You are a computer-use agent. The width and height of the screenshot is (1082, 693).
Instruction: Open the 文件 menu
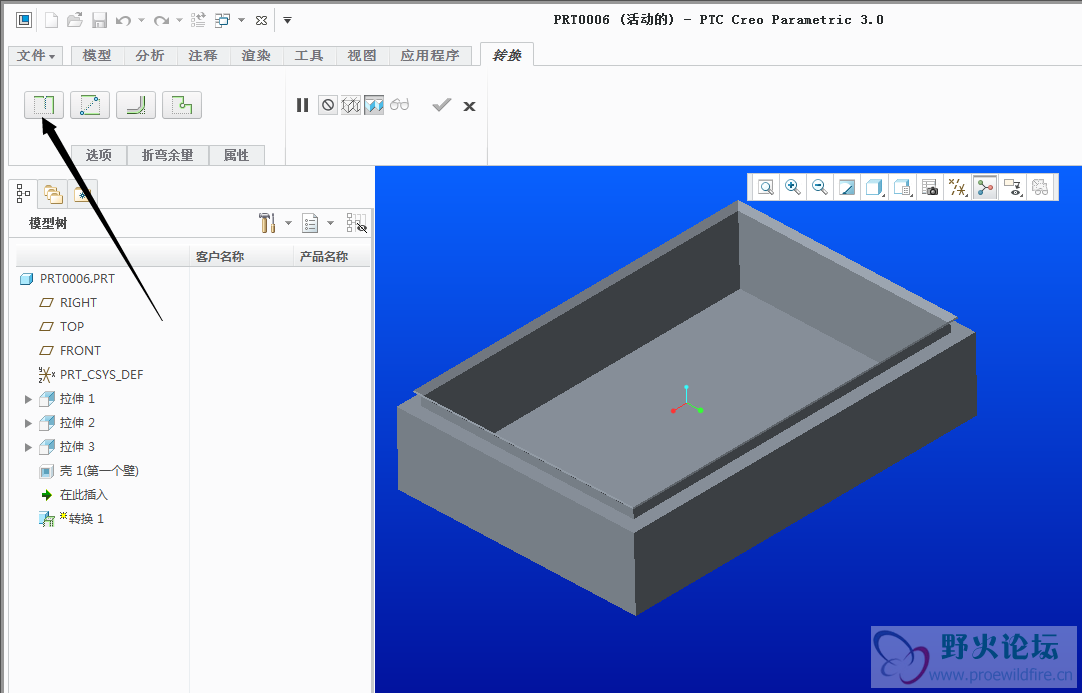(36, 56)
